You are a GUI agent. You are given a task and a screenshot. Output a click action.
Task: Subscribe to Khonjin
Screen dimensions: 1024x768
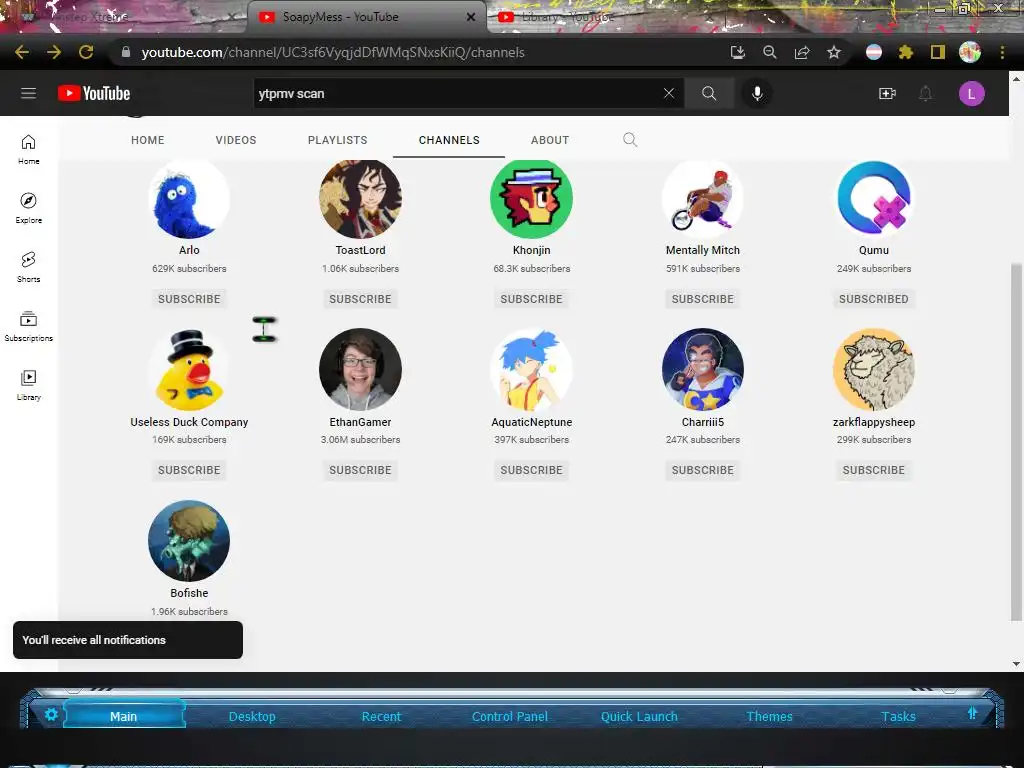pos(532,299)
